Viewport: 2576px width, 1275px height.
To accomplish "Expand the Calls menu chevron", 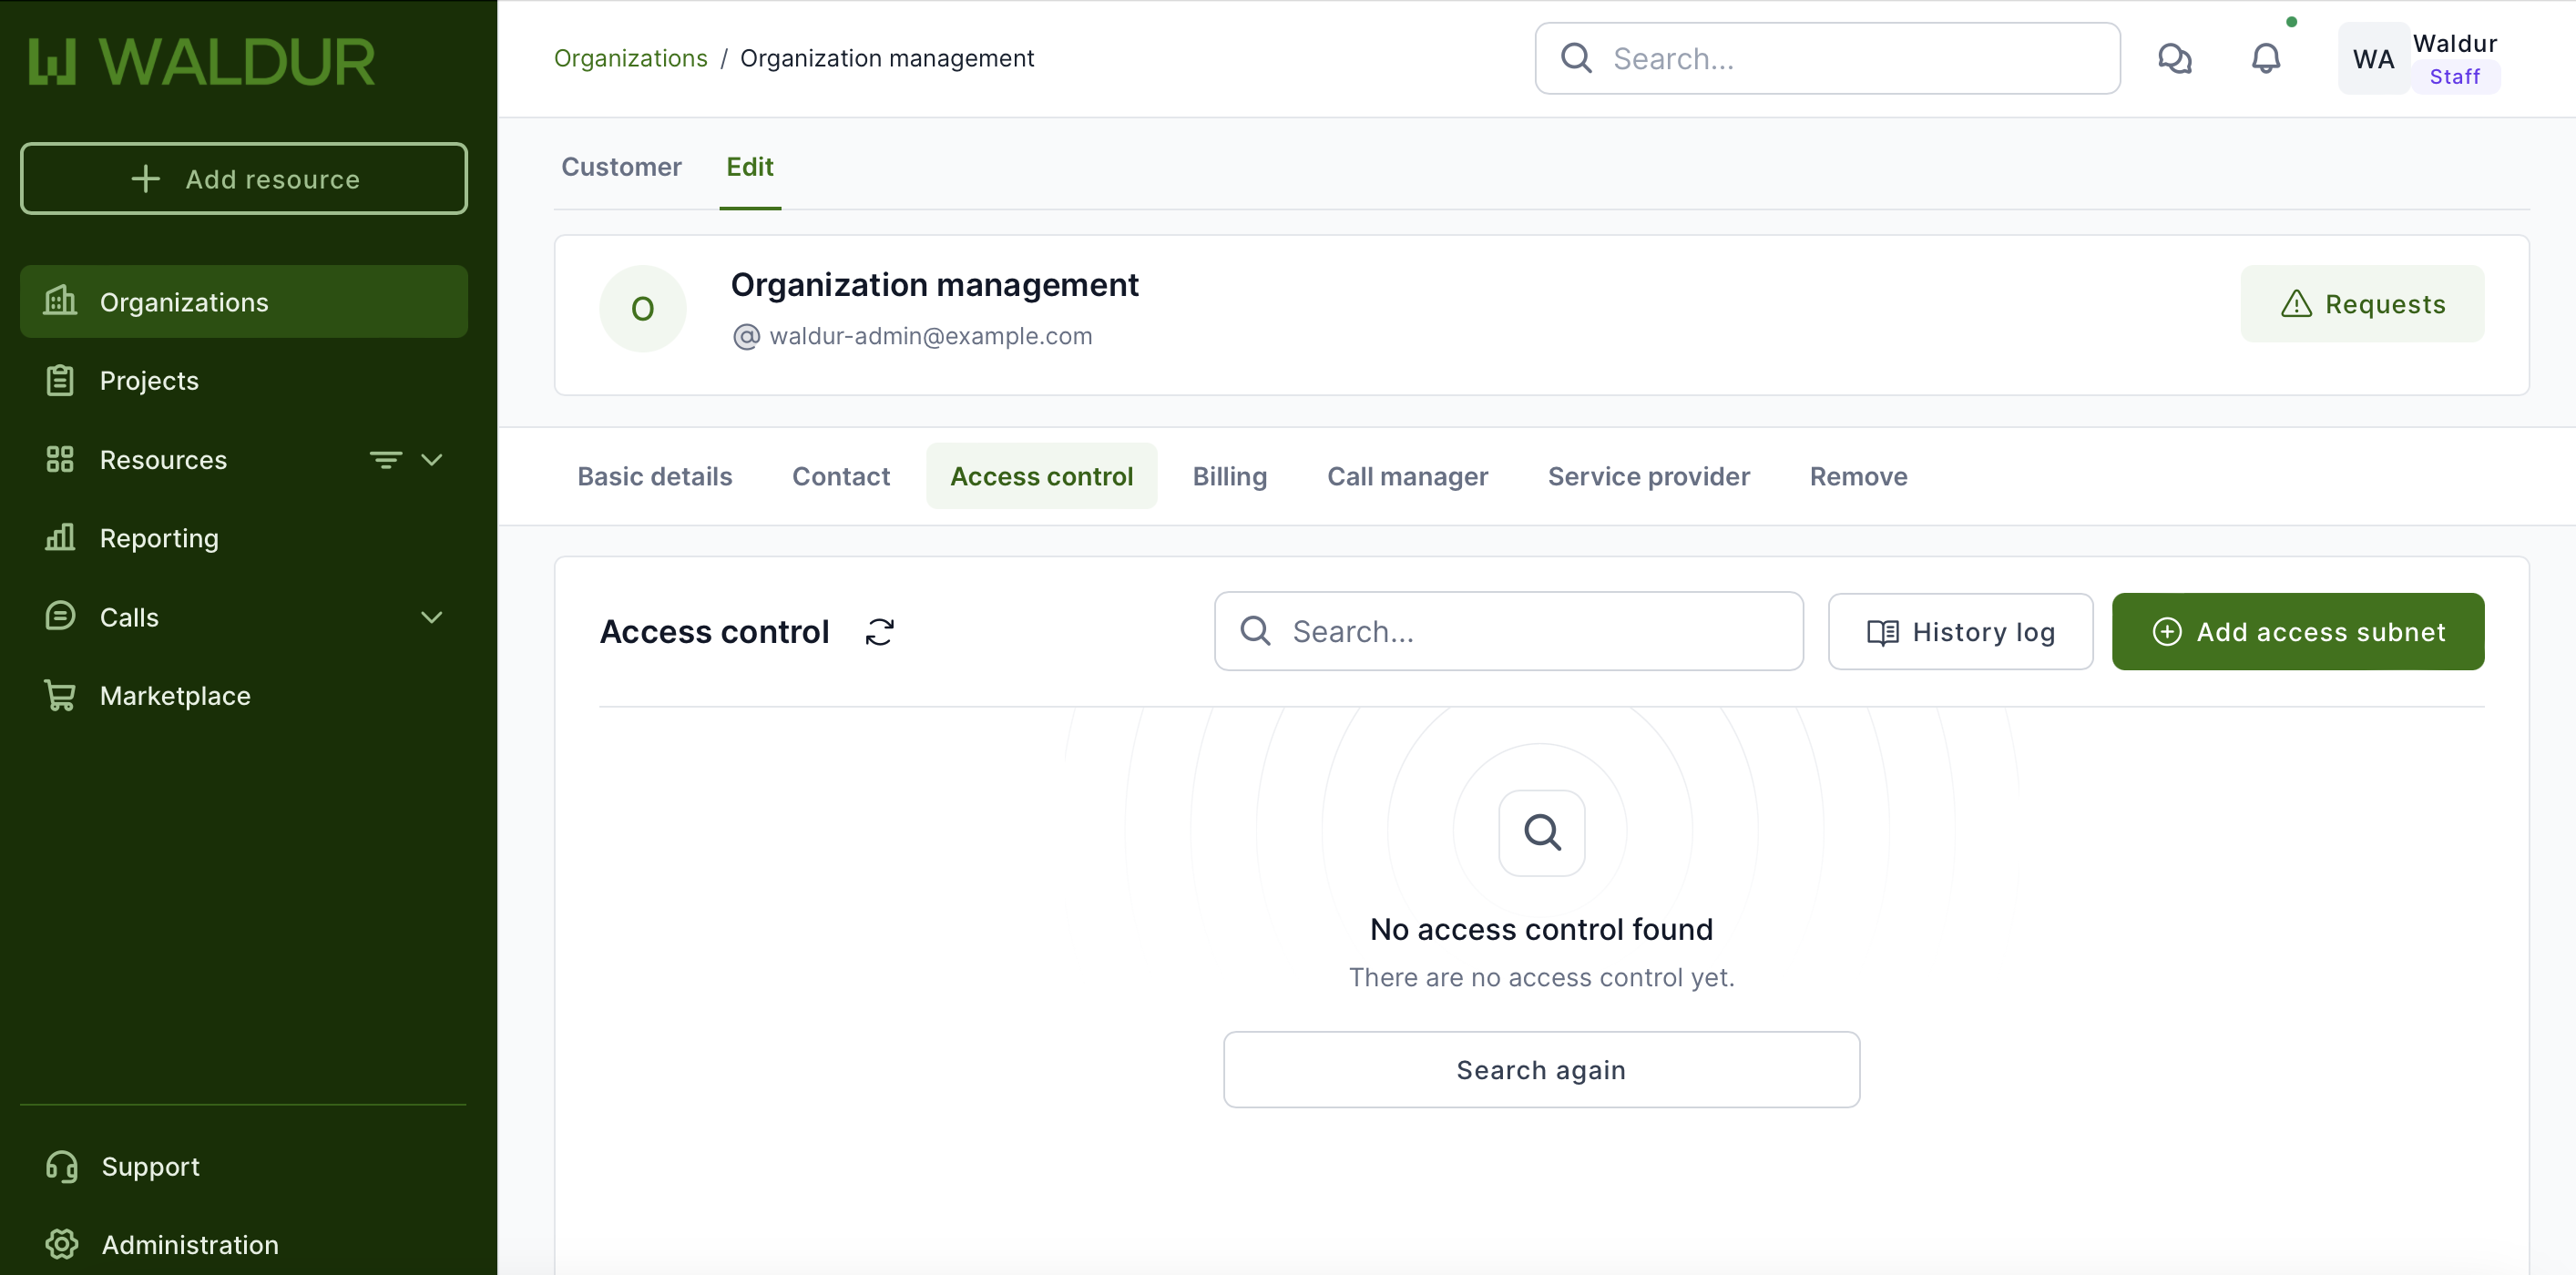I will coord(432,617).
